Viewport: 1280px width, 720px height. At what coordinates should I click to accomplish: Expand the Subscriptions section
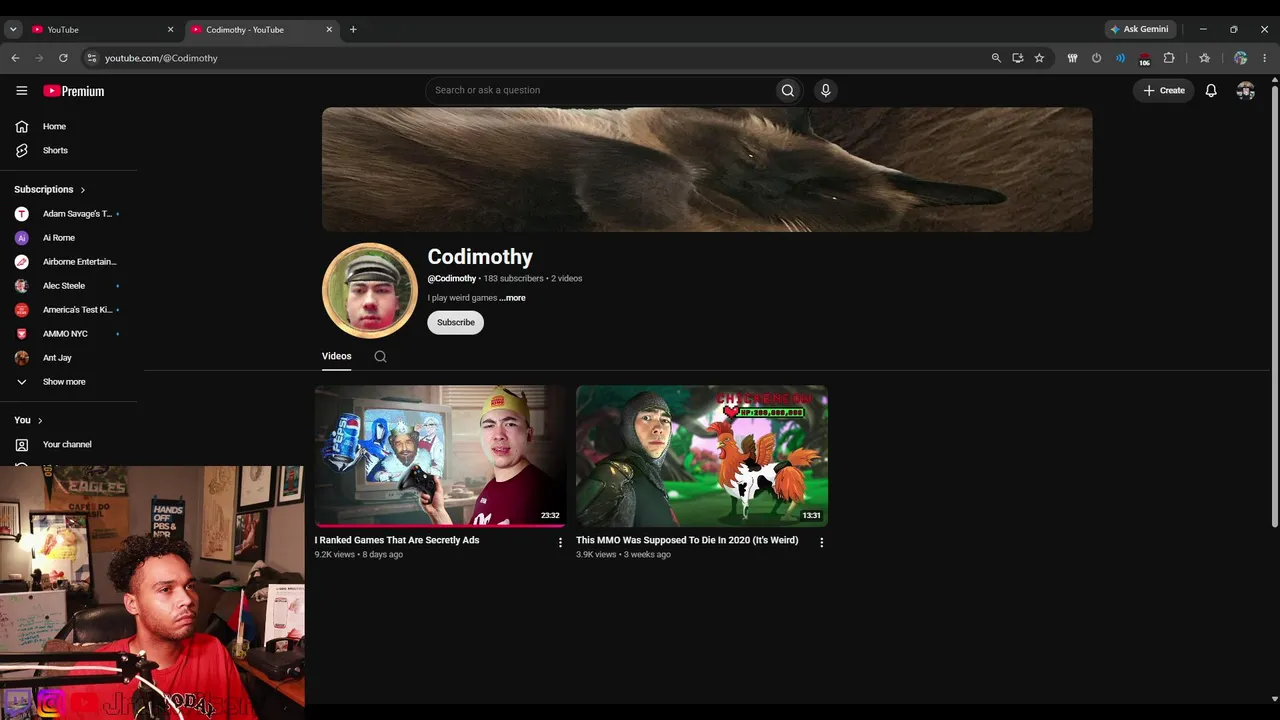coord(50,189)
